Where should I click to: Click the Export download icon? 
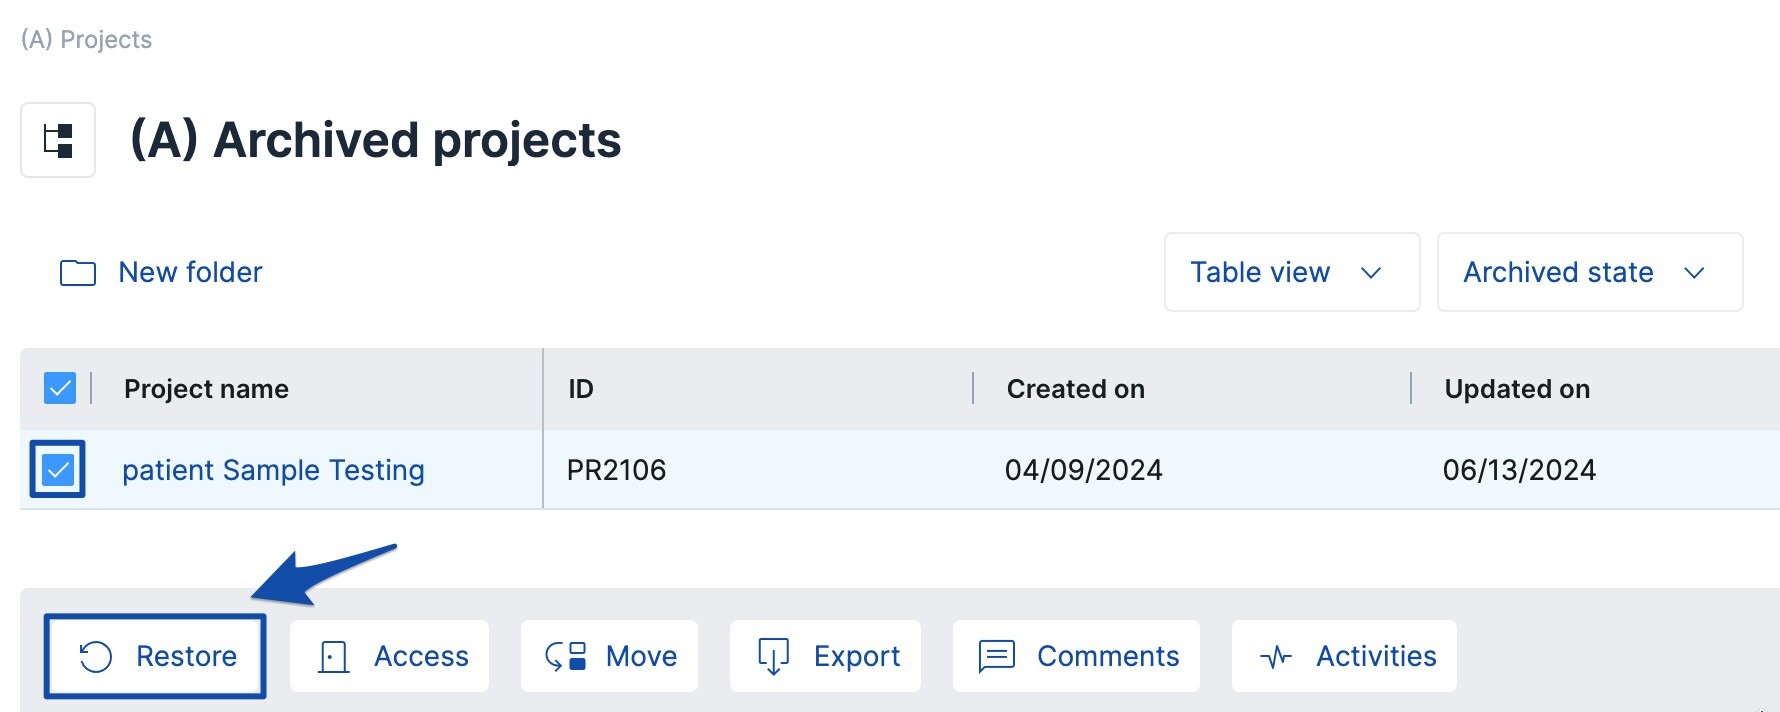click(x=773, y=657)
